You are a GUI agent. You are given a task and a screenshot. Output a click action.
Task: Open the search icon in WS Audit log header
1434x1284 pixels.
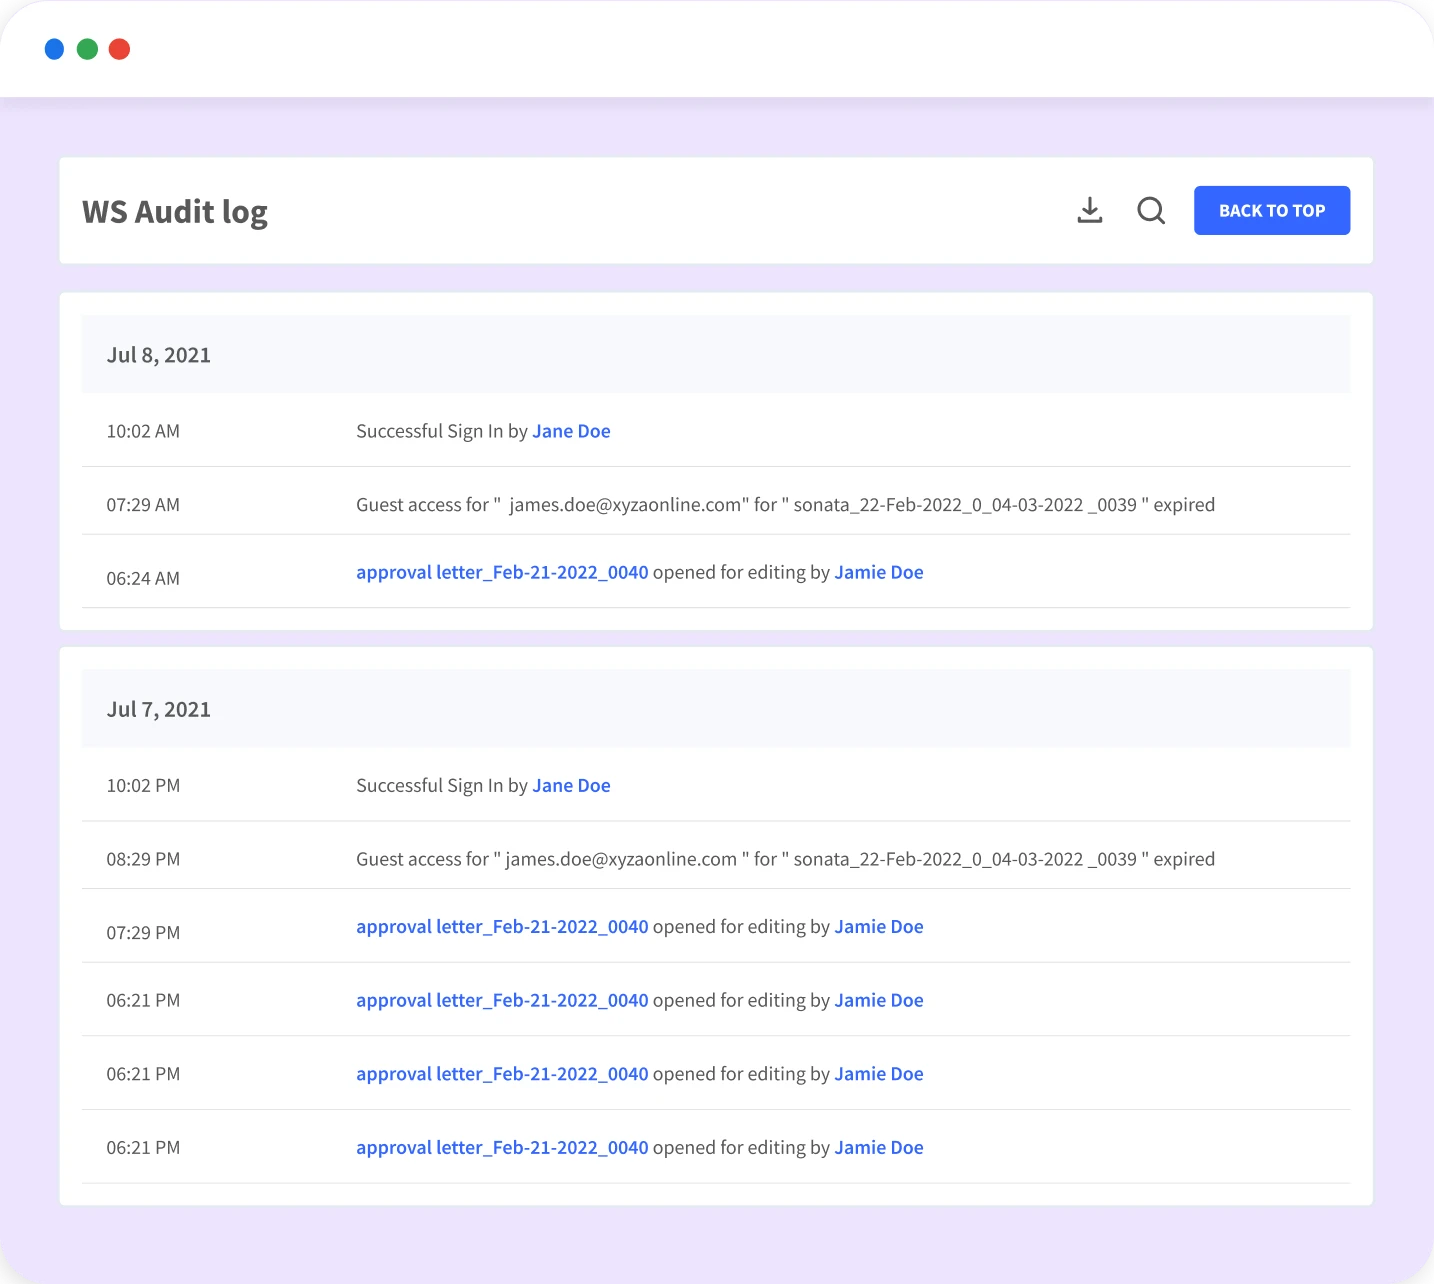click(1151, 210)
